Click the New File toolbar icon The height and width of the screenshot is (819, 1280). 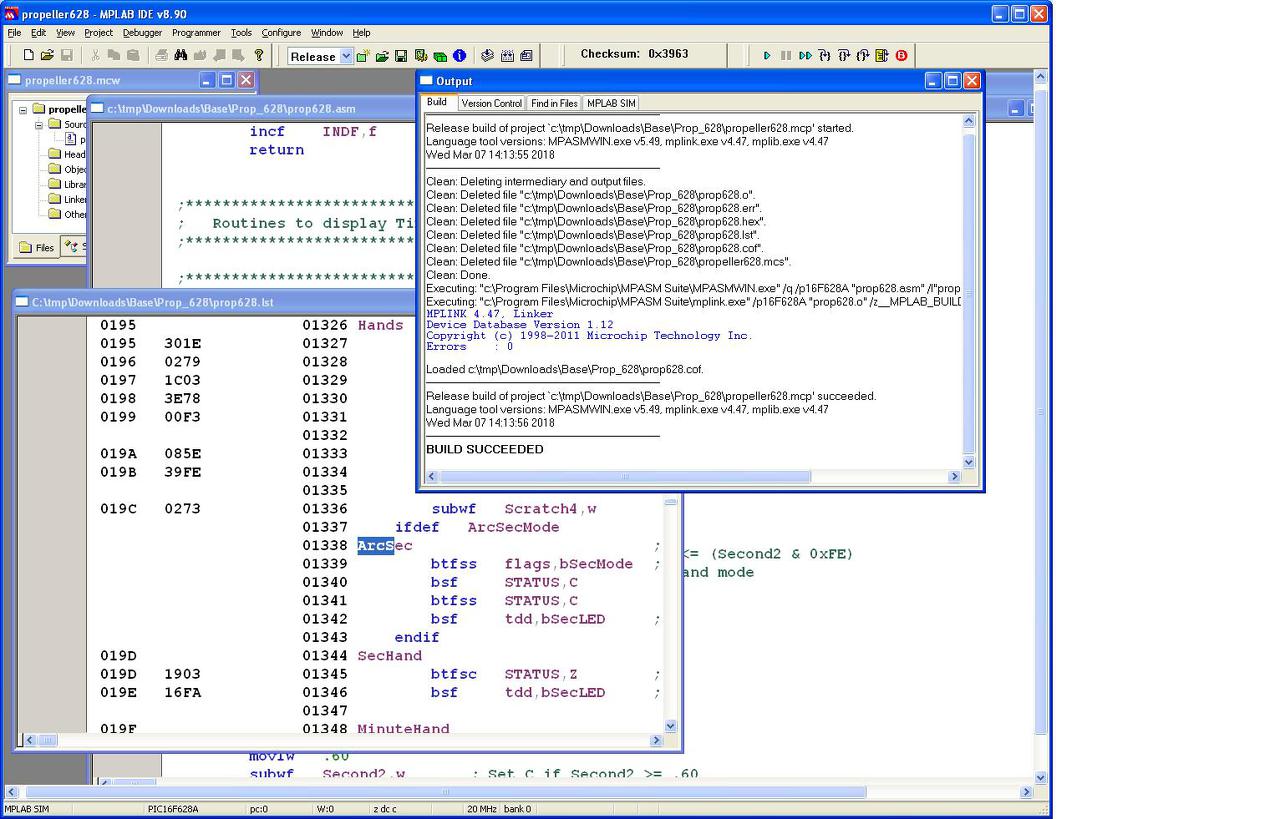point(28,56)
